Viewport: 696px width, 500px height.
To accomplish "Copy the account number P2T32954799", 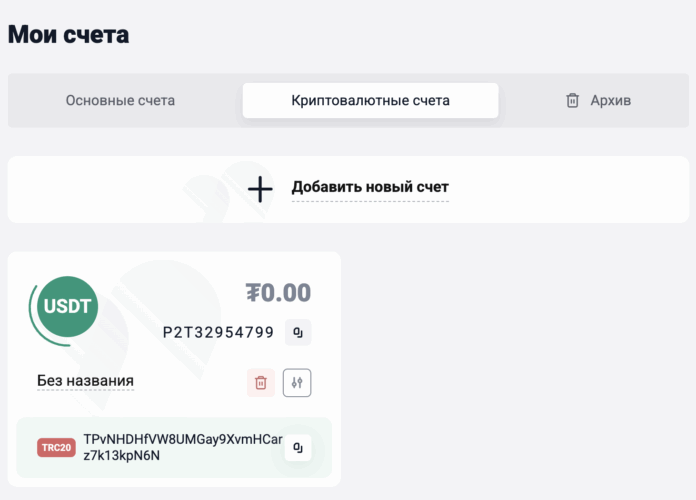I will click(x=298, y=332).
